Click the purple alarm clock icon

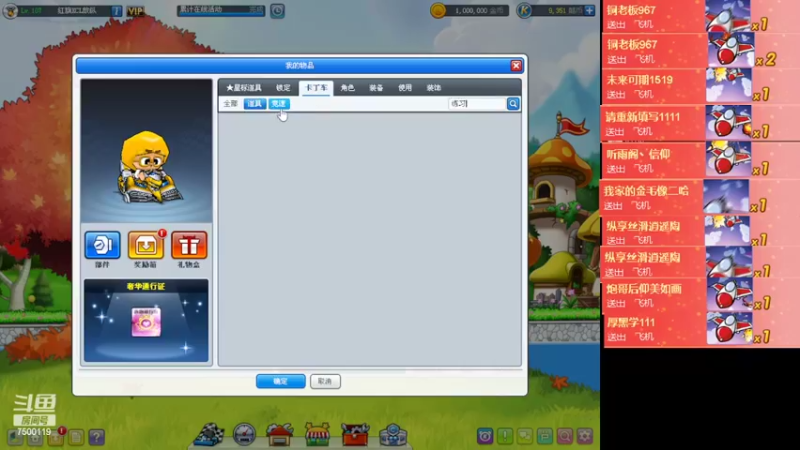[485, 436]
